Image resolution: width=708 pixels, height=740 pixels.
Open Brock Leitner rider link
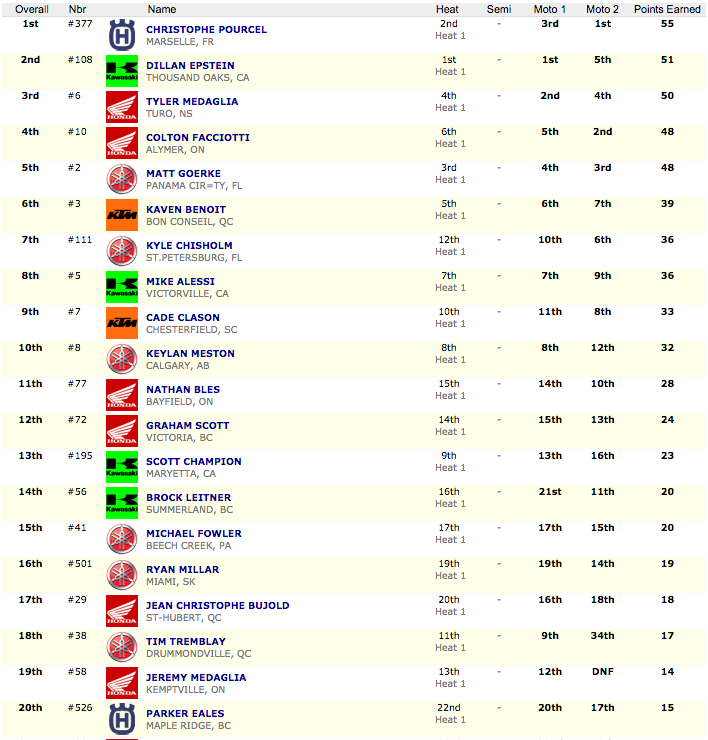tap(188, 497)
